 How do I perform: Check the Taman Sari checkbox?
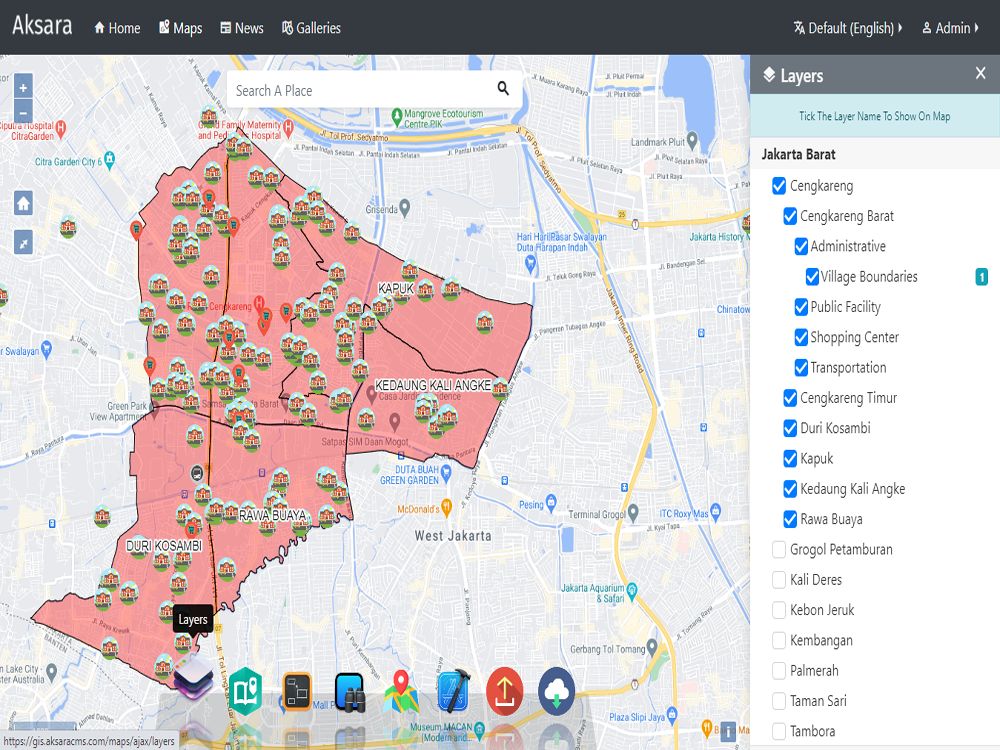779,701
